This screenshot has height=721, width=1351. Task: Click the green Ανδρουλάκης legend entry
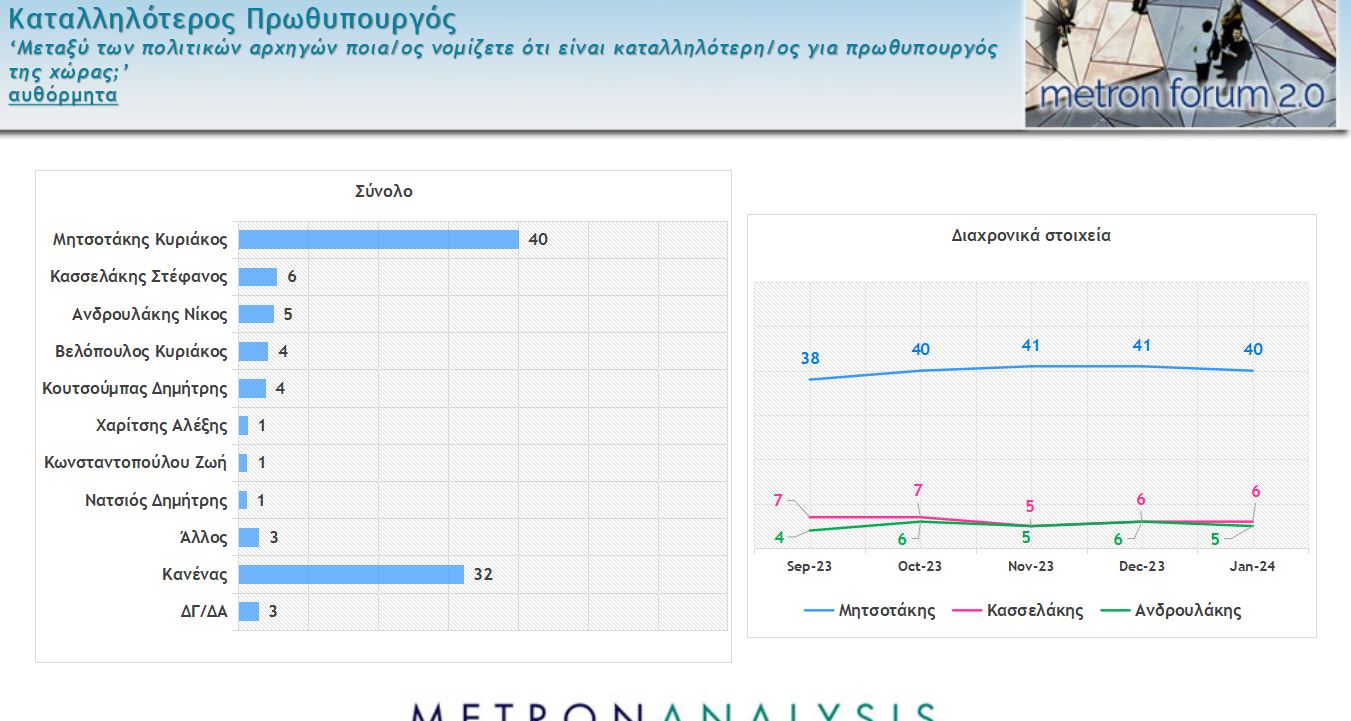pos(1170,610)
